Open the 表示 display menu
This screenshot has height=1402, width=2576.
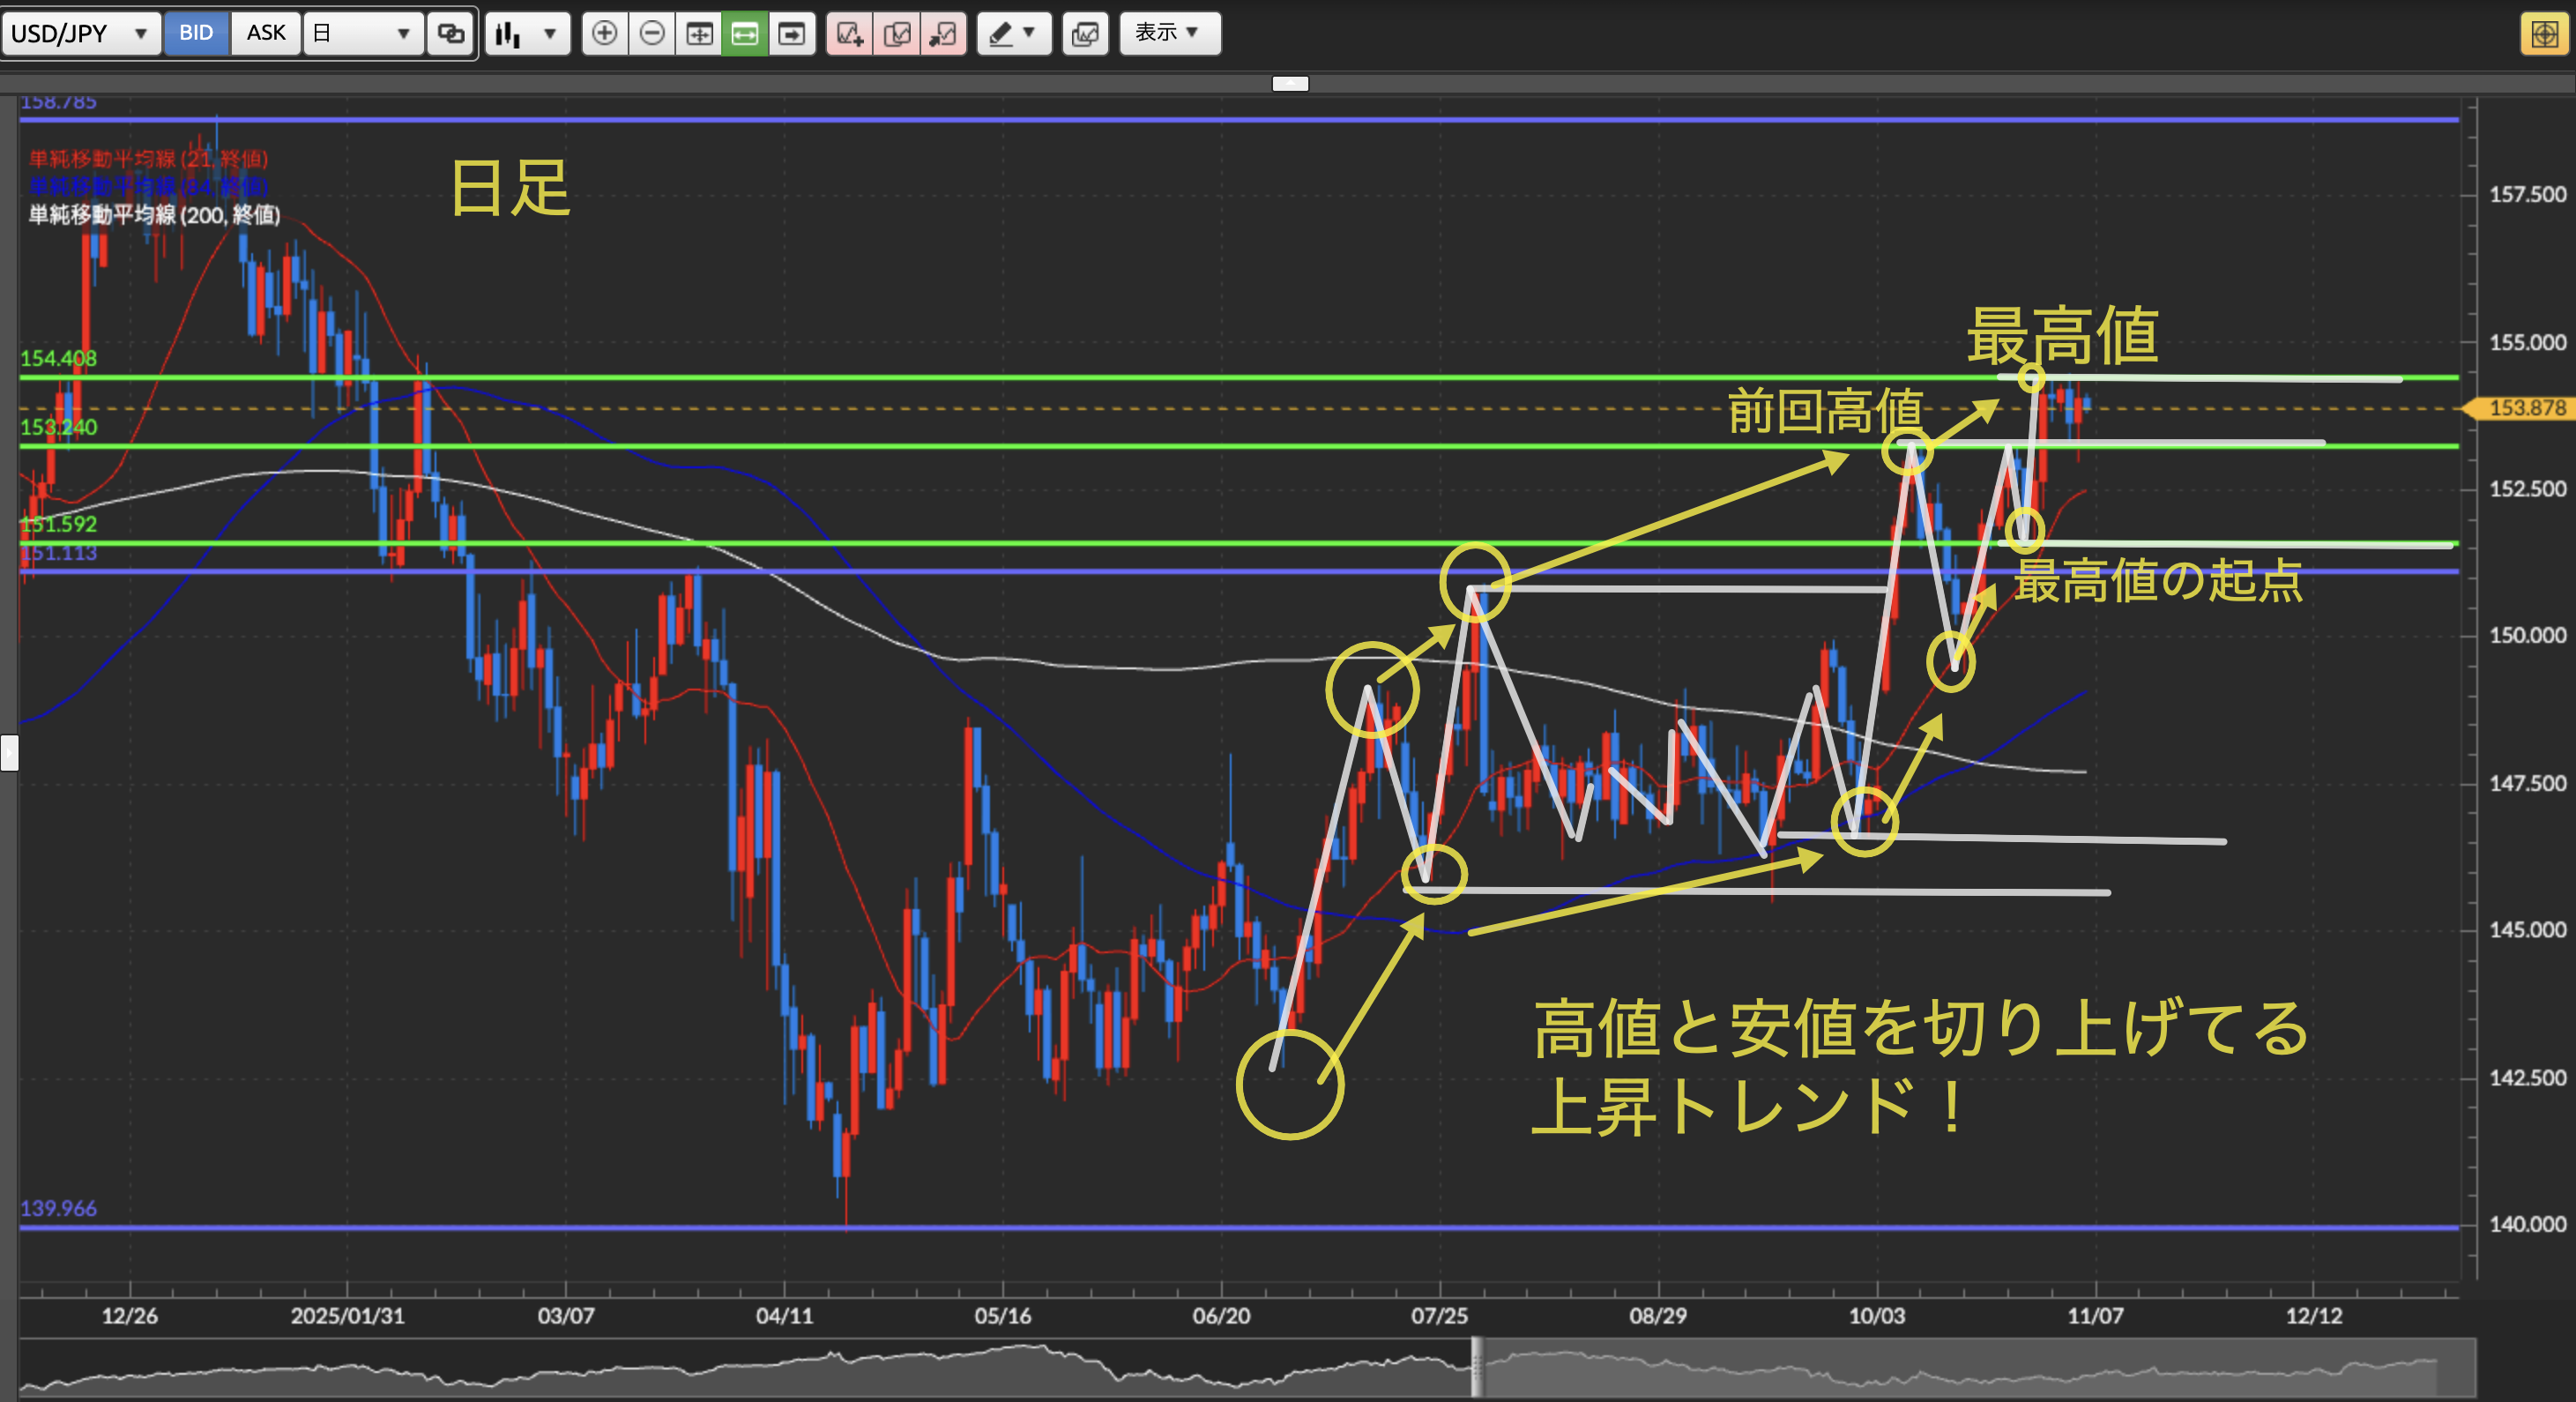[1168, 33]
